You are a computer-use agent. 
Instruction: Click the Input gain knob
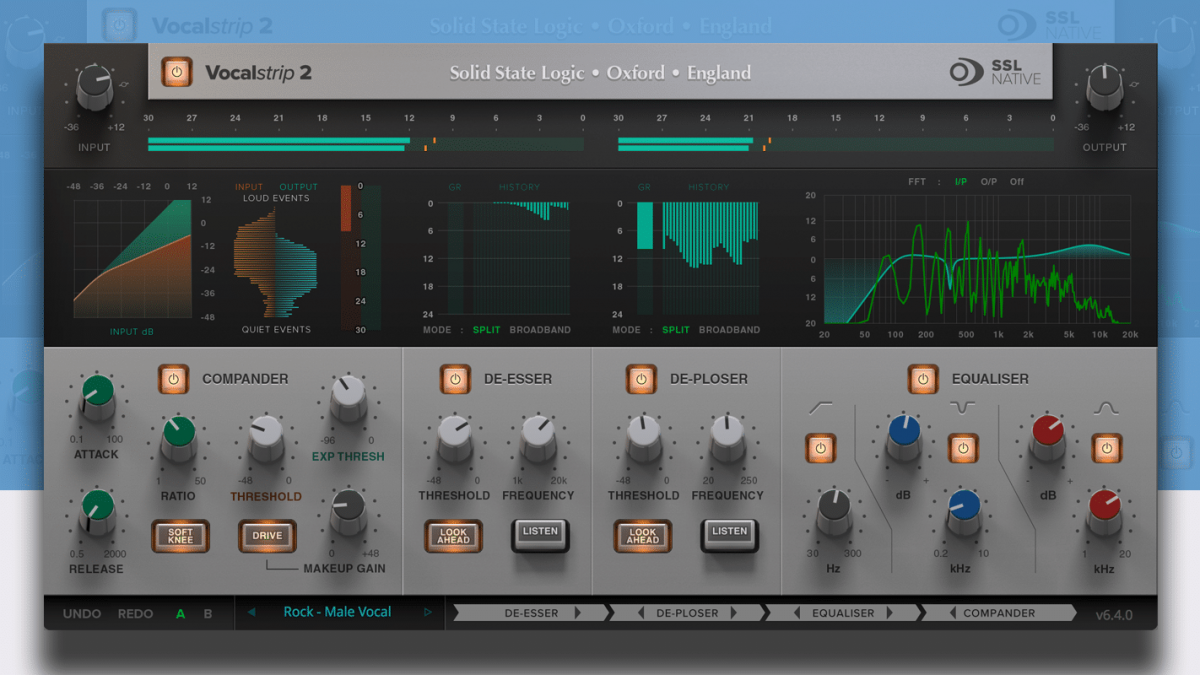click(95, 88)
